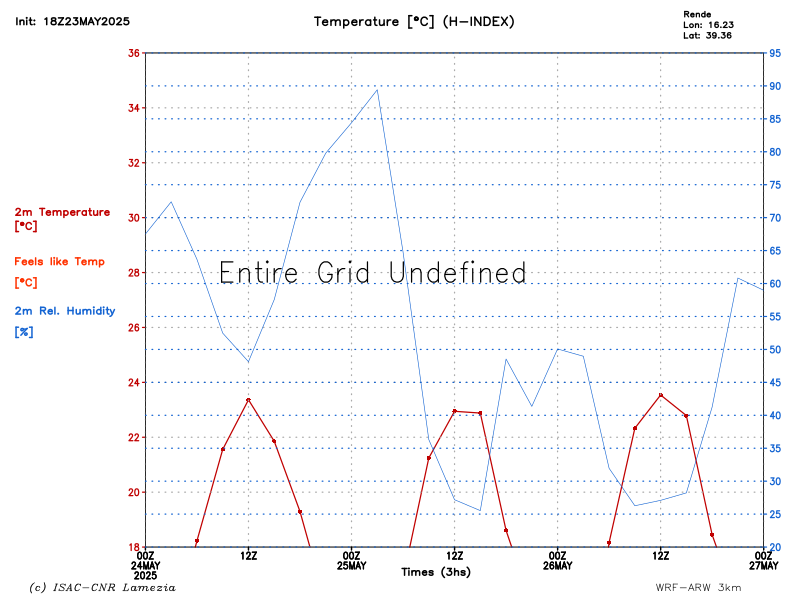Image resolution: width=800 pixels, height=600 pixels.
Task: Click the red '30' temperature axis value
Action: coord(134,218)
